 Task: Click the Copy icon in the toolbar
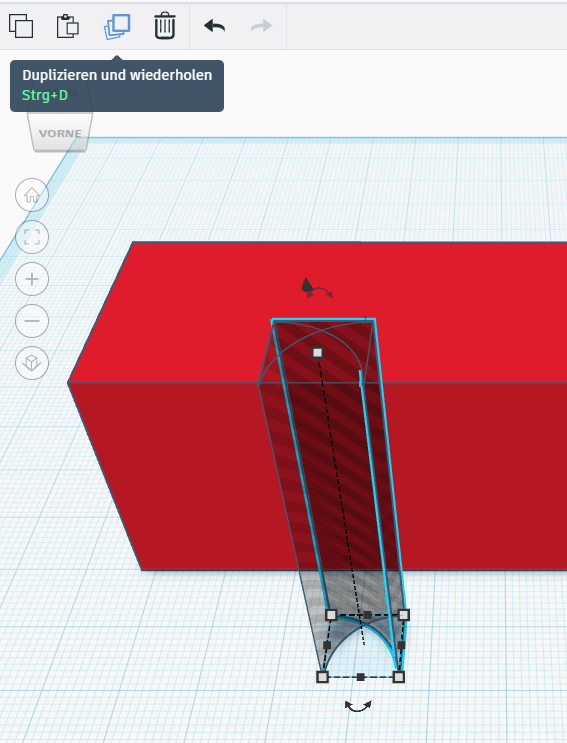coord(21,26)
